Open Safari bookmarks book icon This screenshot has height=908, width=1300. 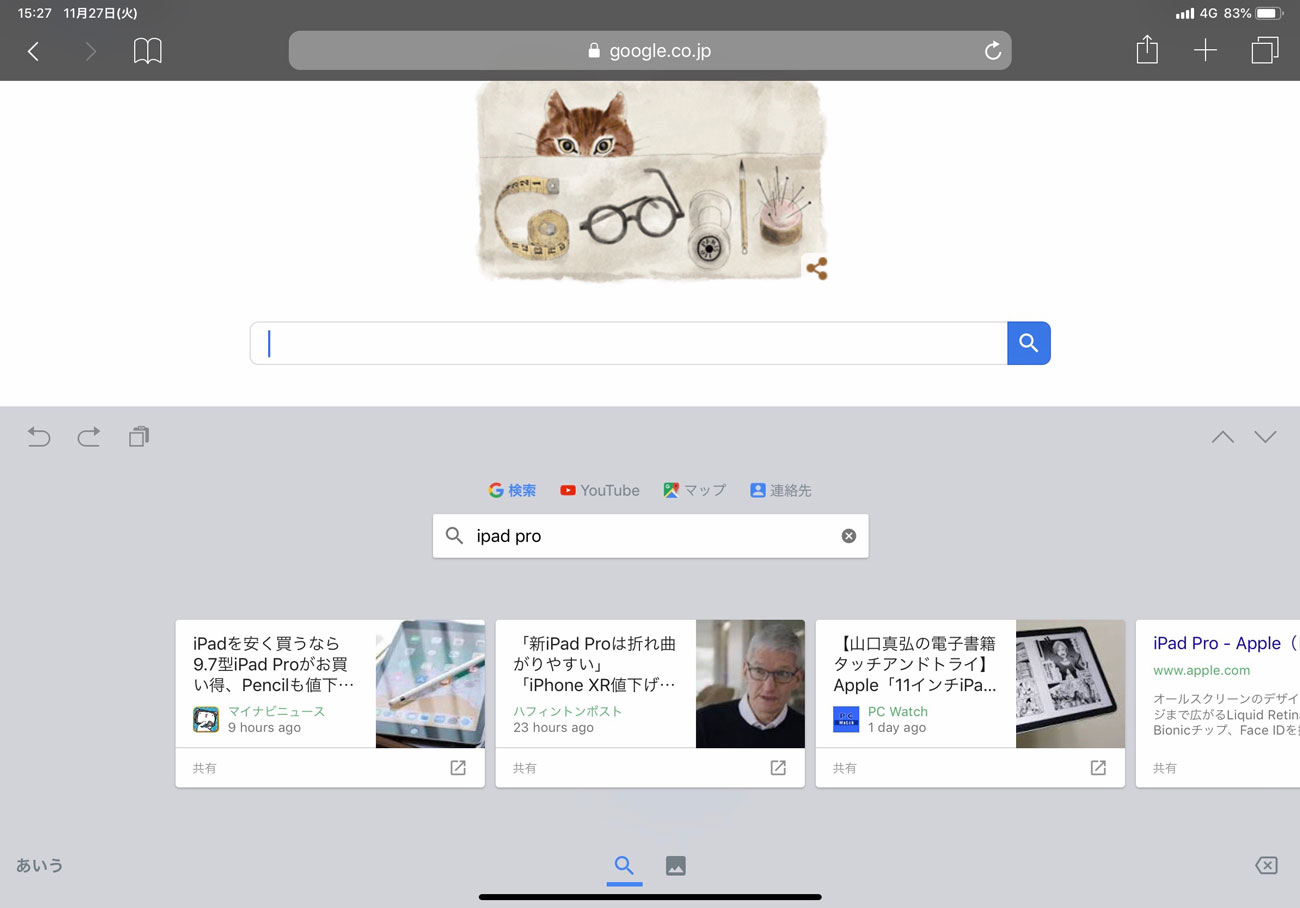pyautogui.click(x=148, y=51)
